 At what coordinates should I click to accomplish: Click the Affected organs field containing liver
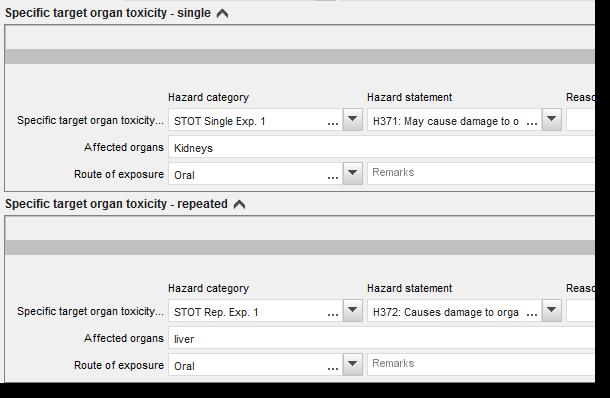[x=381, y=338]
